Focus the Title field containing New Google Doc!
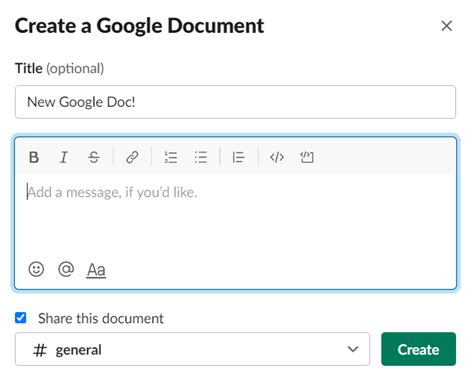474x380 pixels. tap(235, 102)
